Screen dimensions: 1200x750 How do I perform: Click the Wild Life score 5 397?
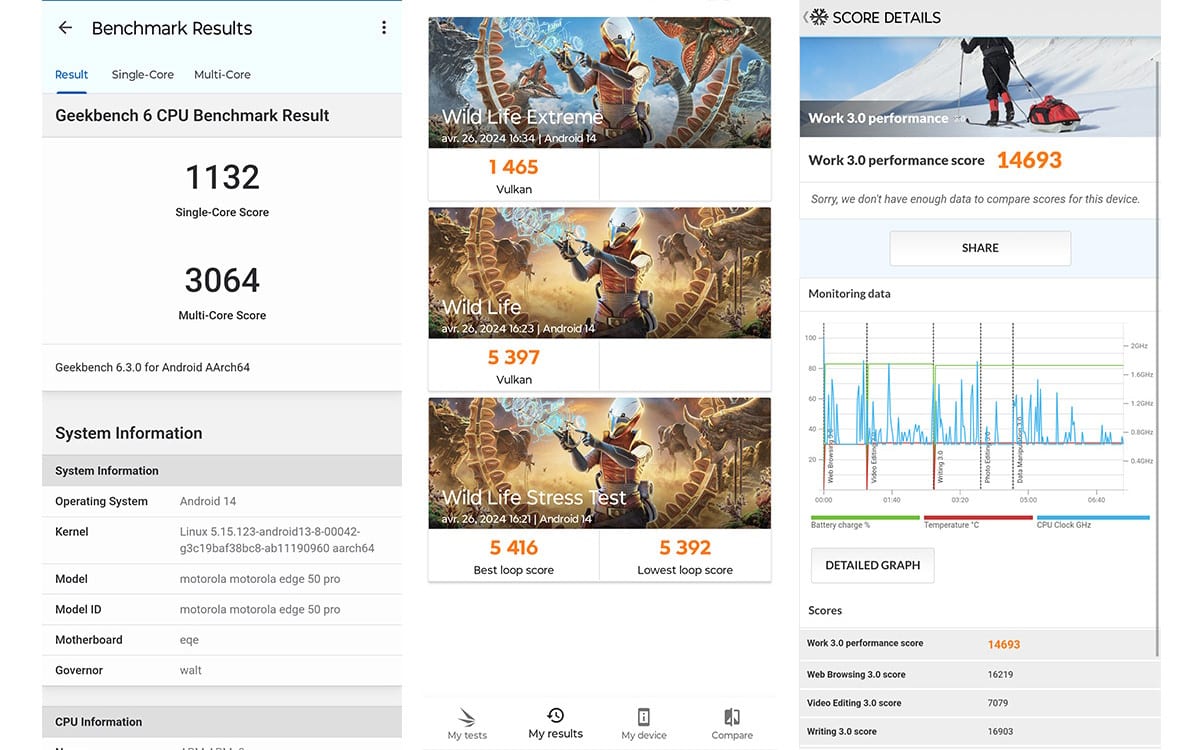pyautogui.click(x=514, y=357)
